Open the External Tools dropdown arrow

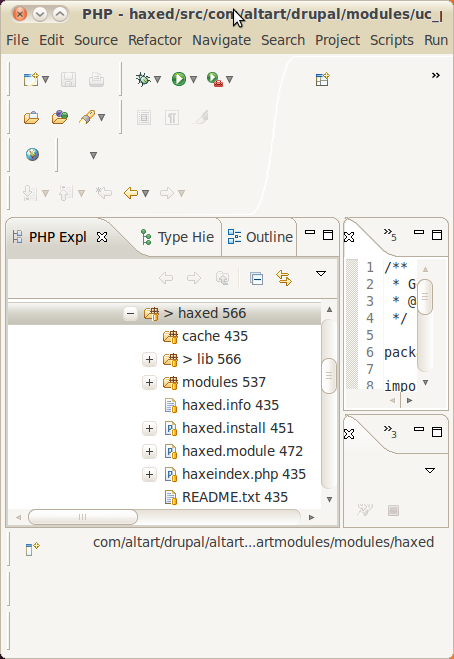(x=230, y=79)
